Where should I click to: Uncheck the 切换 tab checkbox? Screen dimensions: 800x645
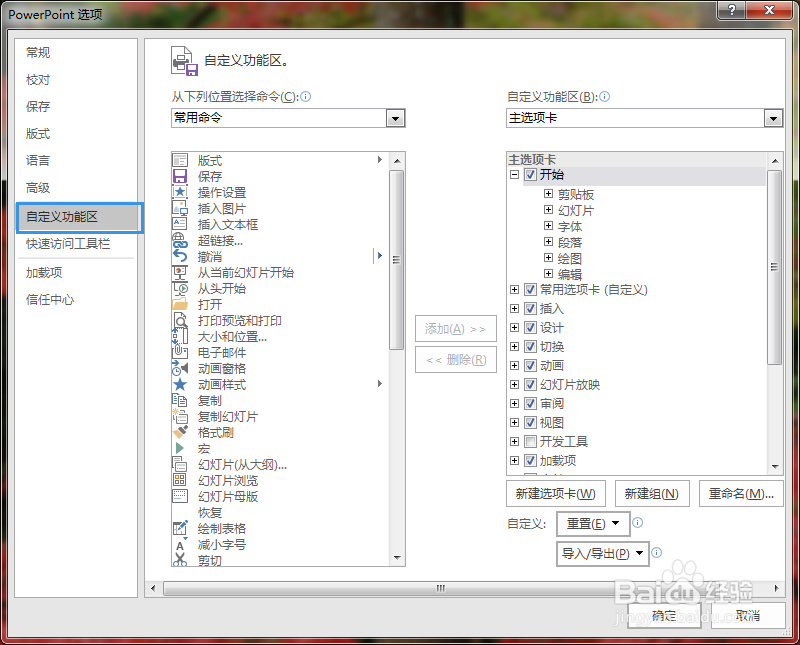tap(530, 346)
